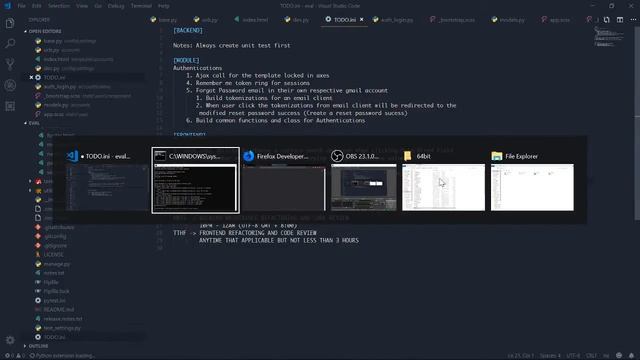Select the OBS 23.1.0 window thumbnail
640x360 pixels.
tap(364, 180)
